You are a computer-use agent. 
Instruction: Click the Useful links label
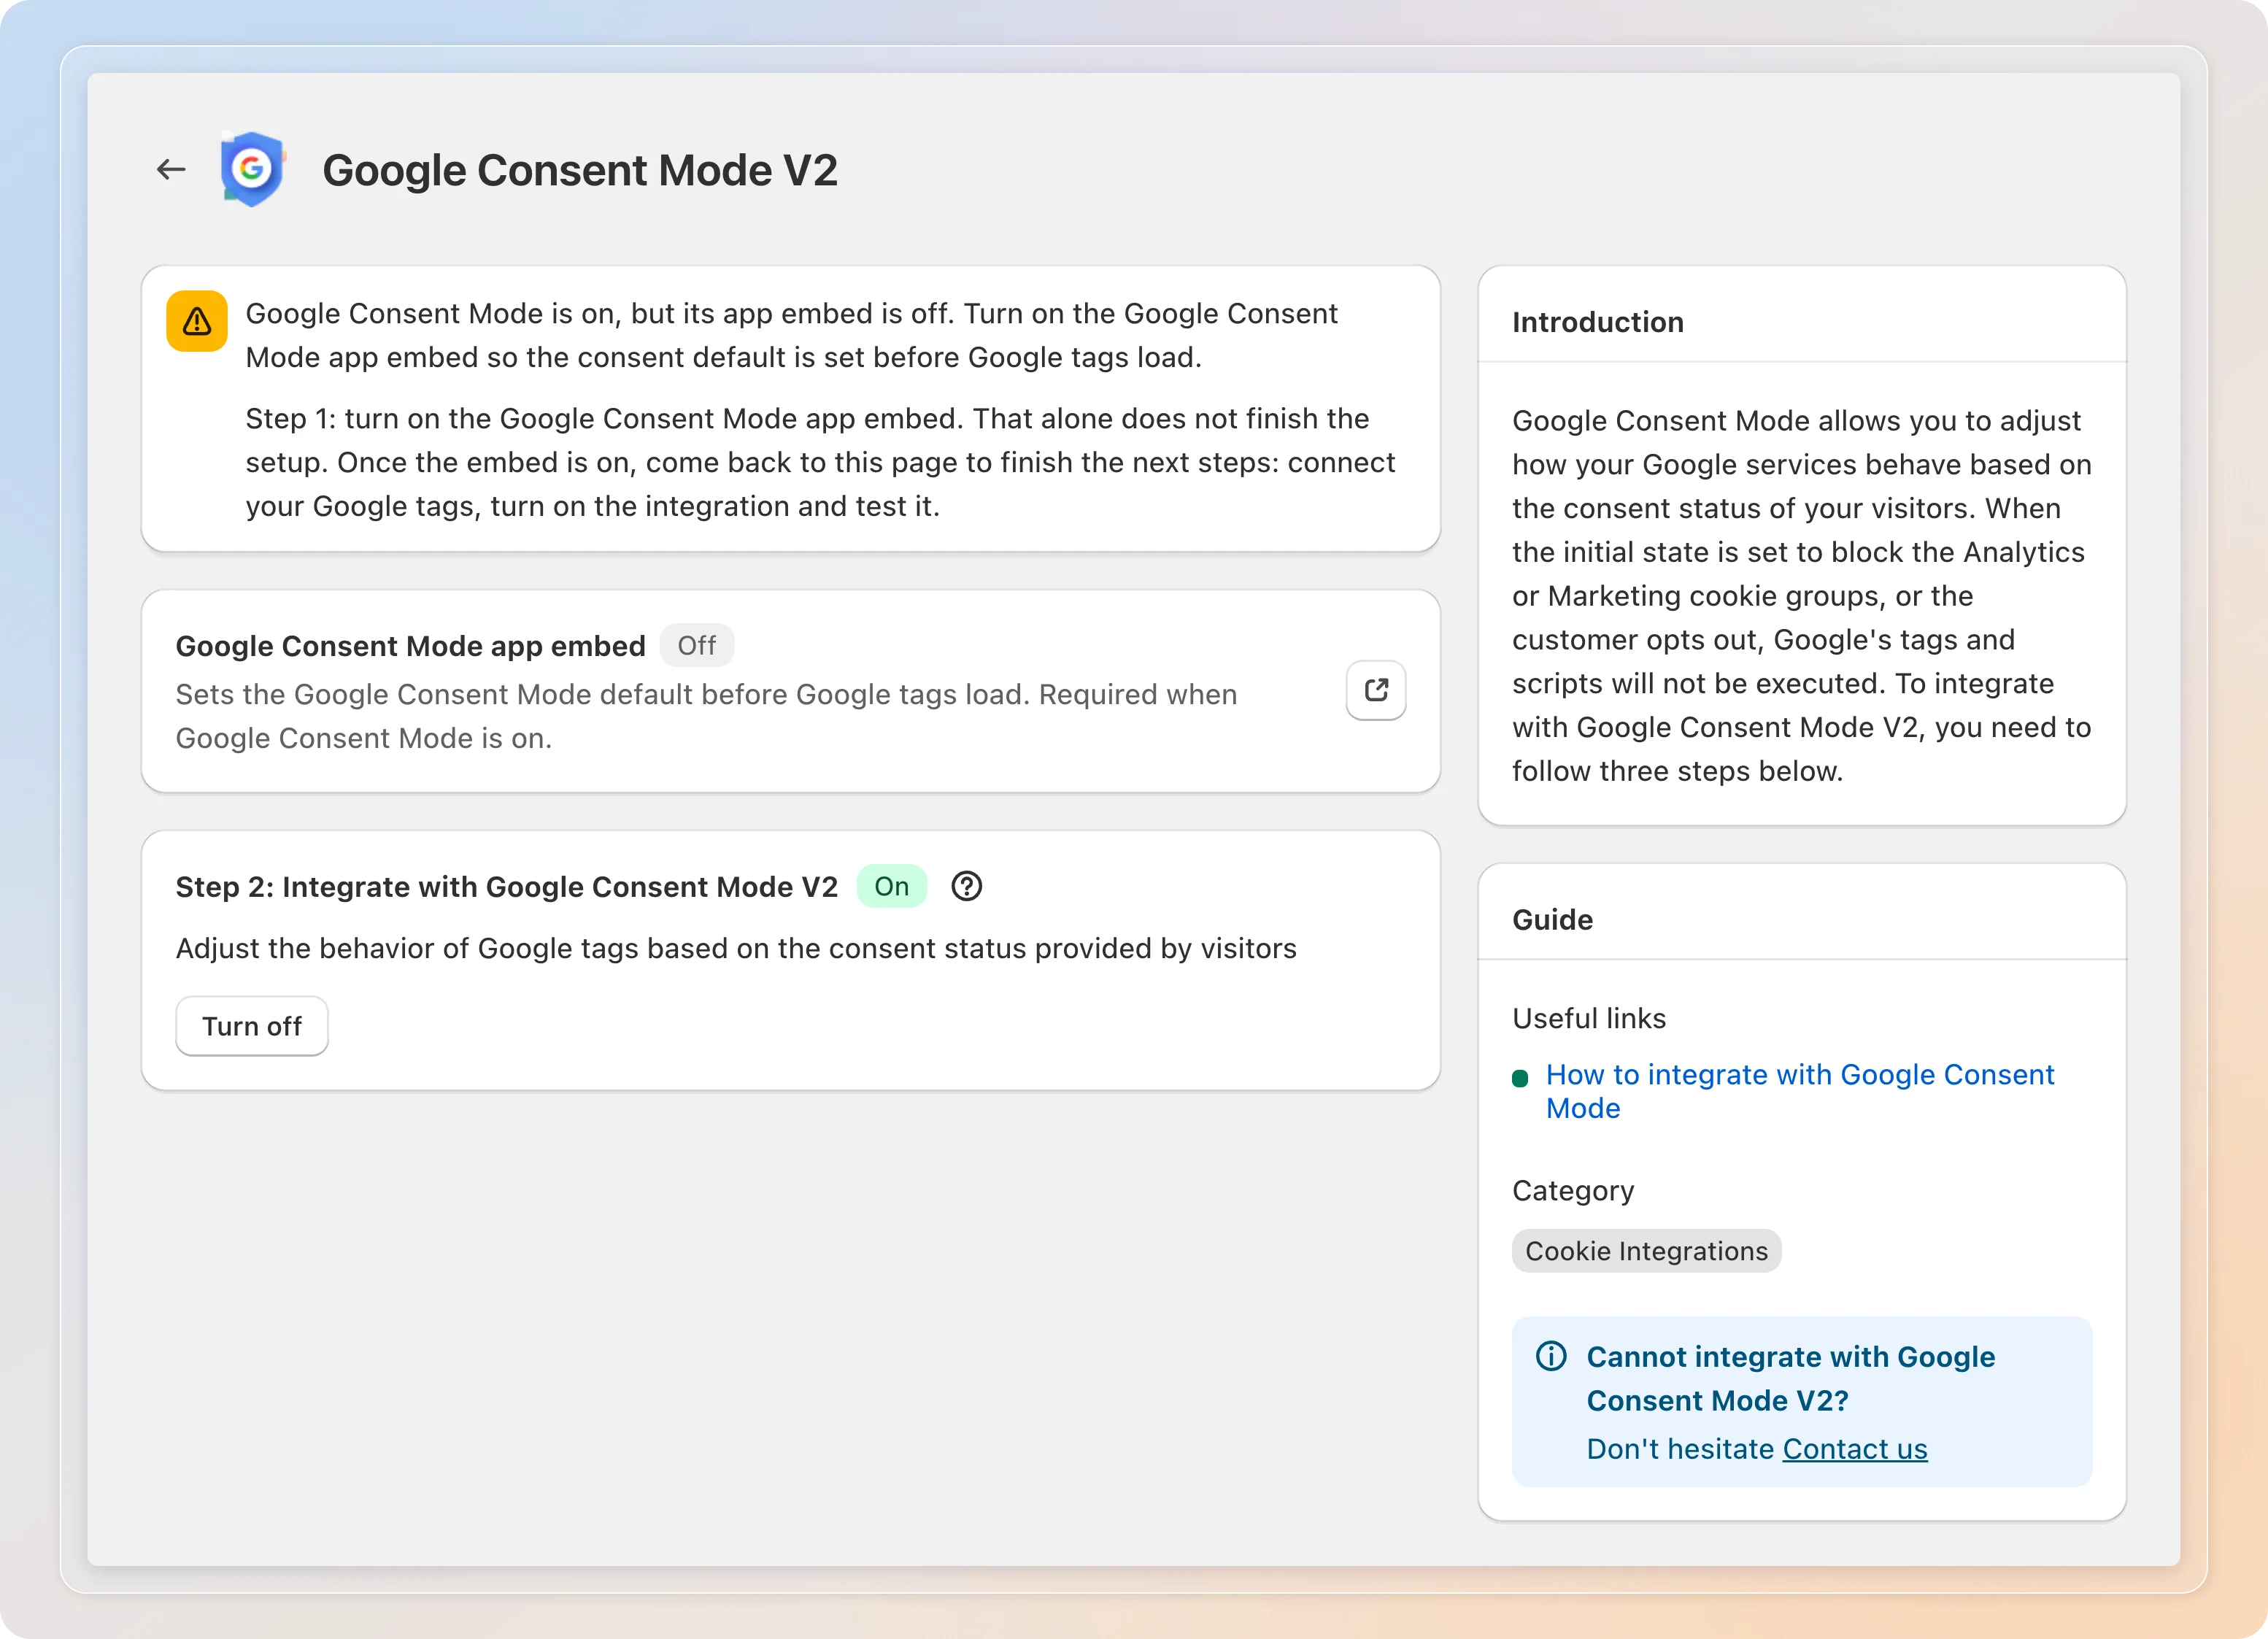tap(1589, 1018)
